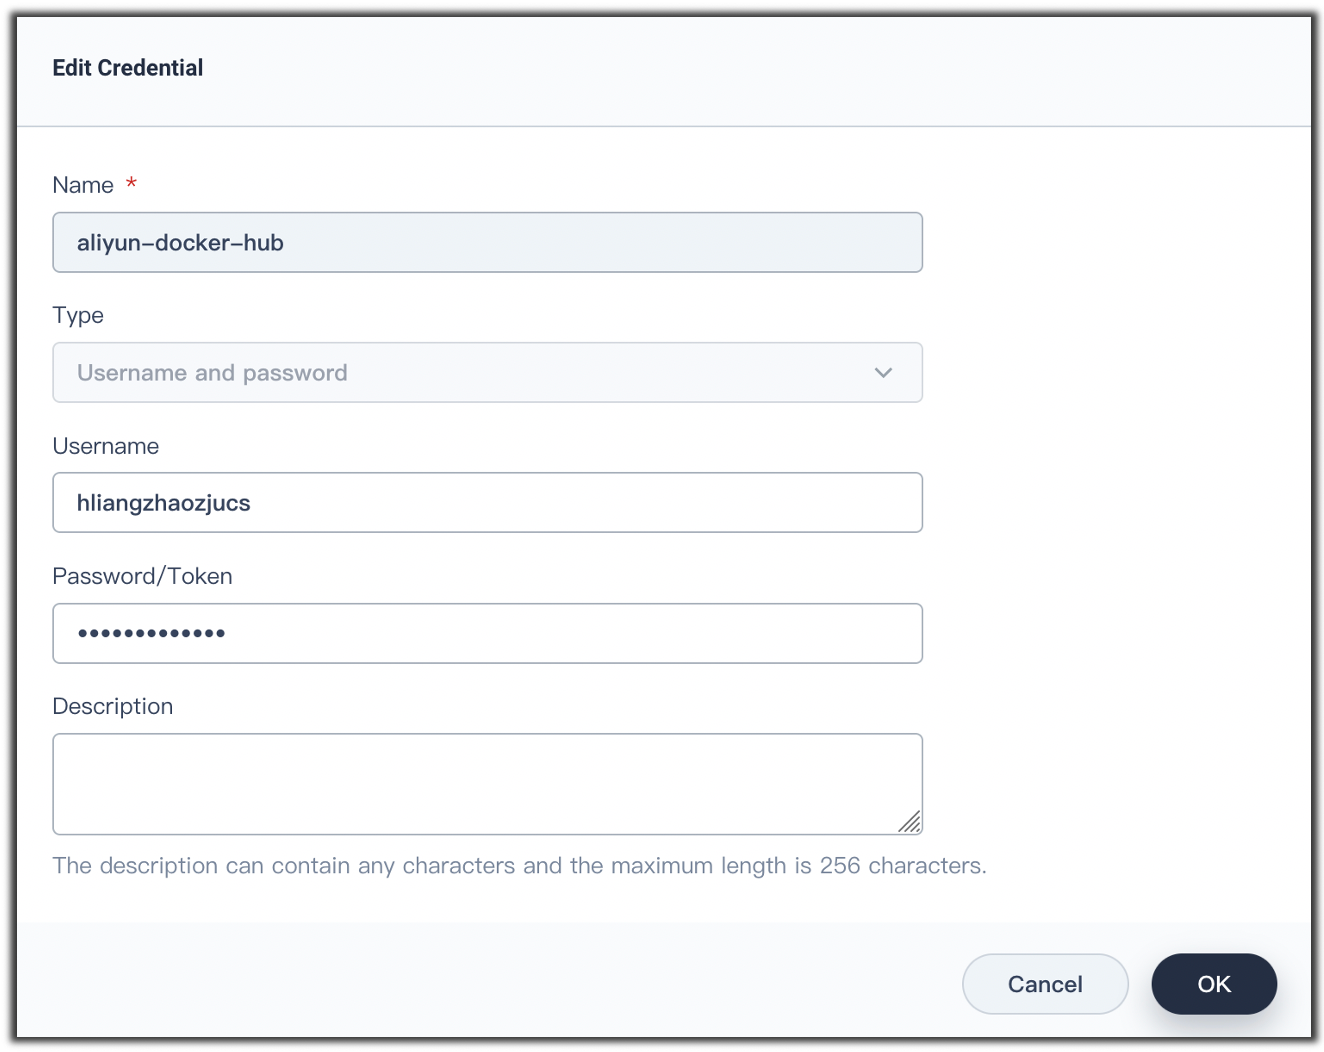Click the Type dropdown chevron arrow
1324x1052 pixels.
tap(883, 373)
